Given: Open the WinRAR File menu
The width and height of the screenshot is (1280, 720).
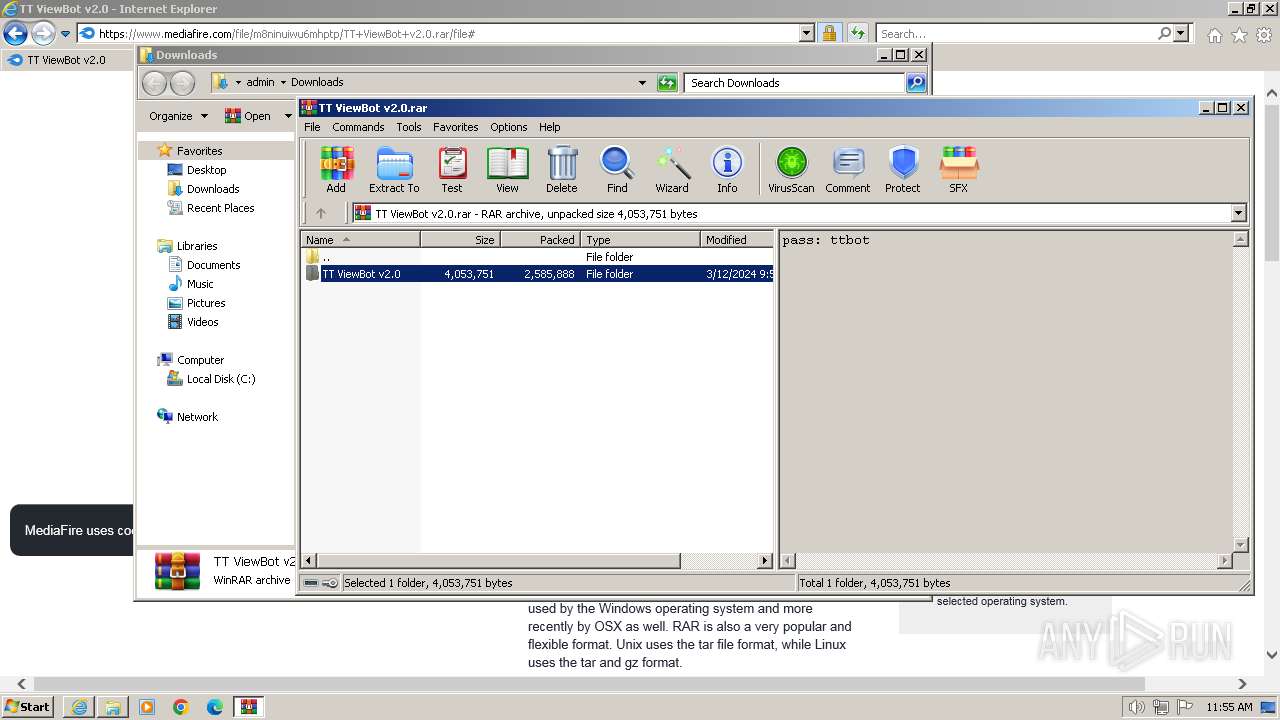Looking at the screenshot, I should [x=312, y=127].
